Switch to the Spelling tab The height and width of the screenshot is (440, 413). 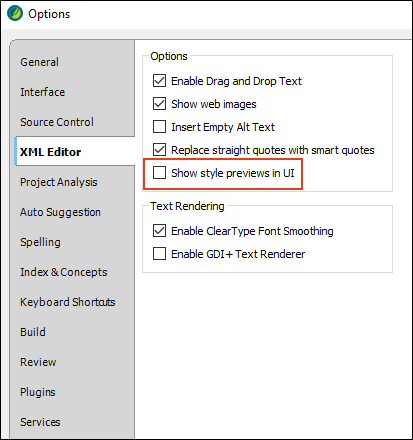click(x=40, y=242)
